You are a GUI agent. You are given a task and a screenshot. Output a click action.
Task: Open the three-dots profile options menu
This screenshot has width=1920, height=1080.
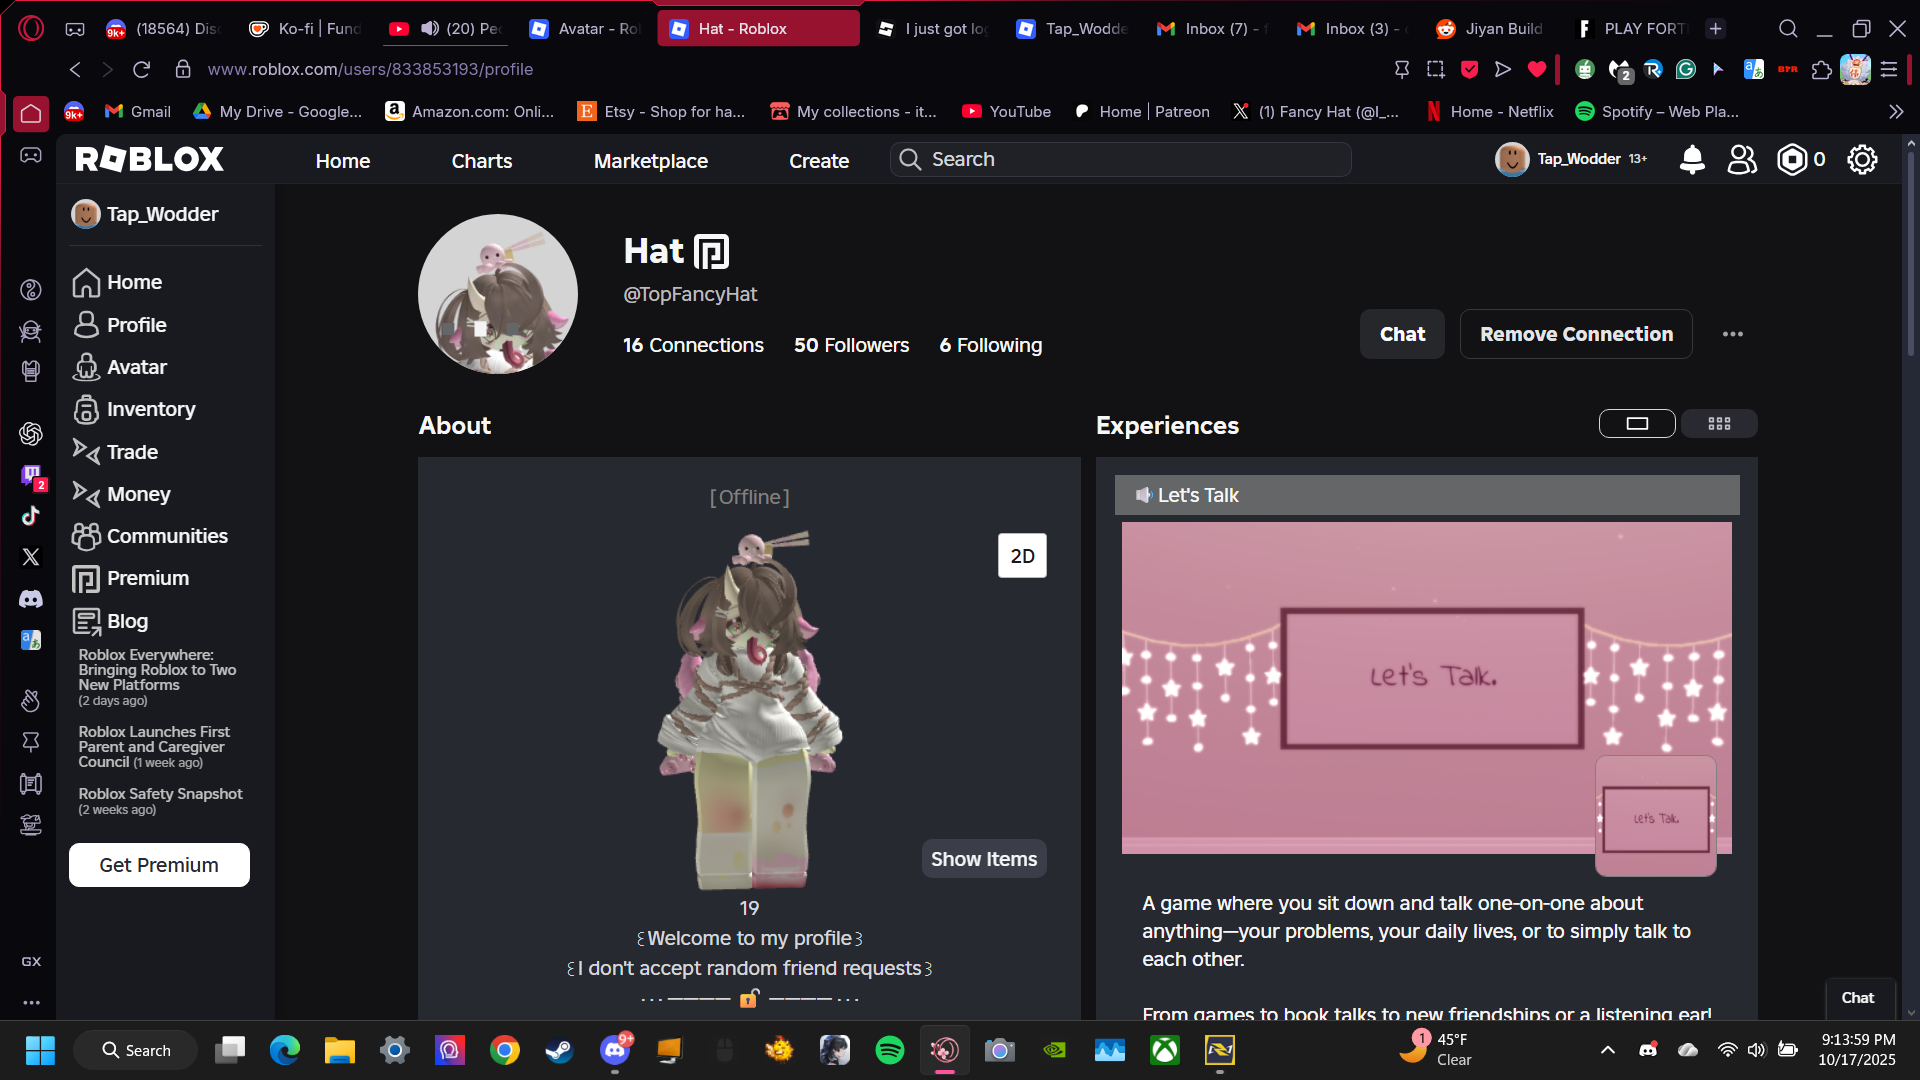coord(1733,334)
